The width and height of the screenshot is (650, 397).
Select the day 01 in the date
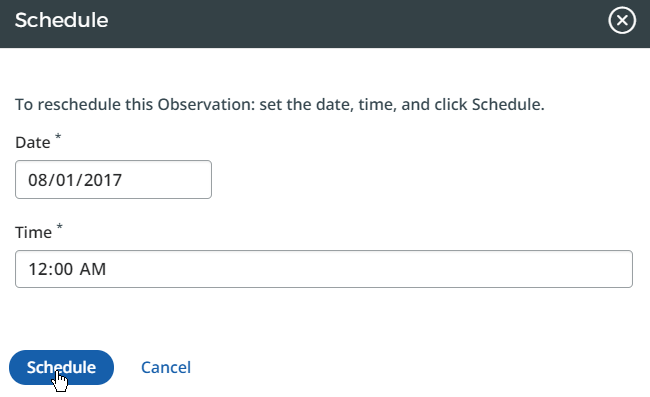pyautogui.click(x=65, y=180)
